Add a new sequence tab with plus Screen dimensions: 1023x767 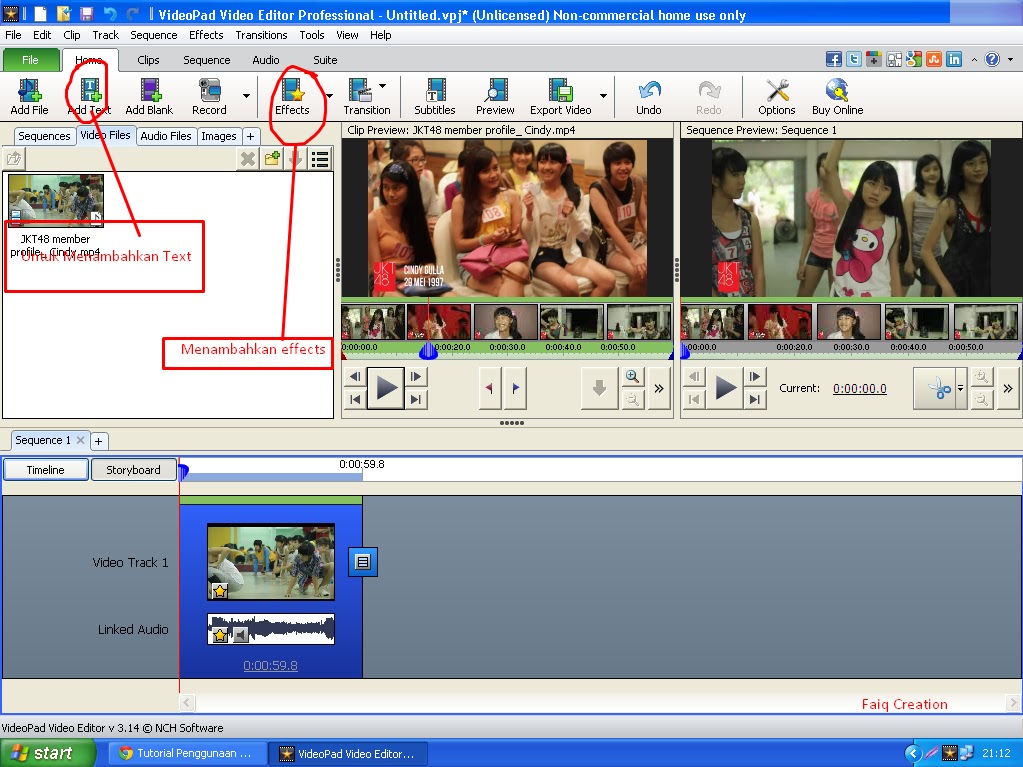pyautogui.click(x=99, y=441)
